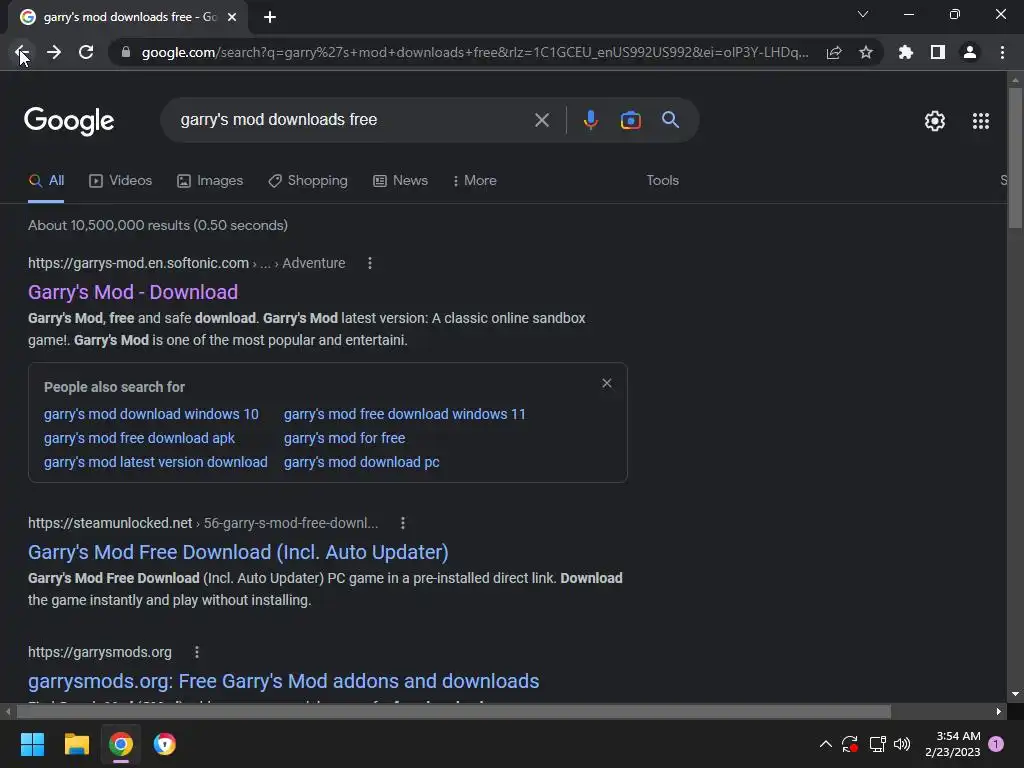This screenshot has height=768, width=1024.
Task: Show hidden system tray icons
Action: tap(825, 744)
